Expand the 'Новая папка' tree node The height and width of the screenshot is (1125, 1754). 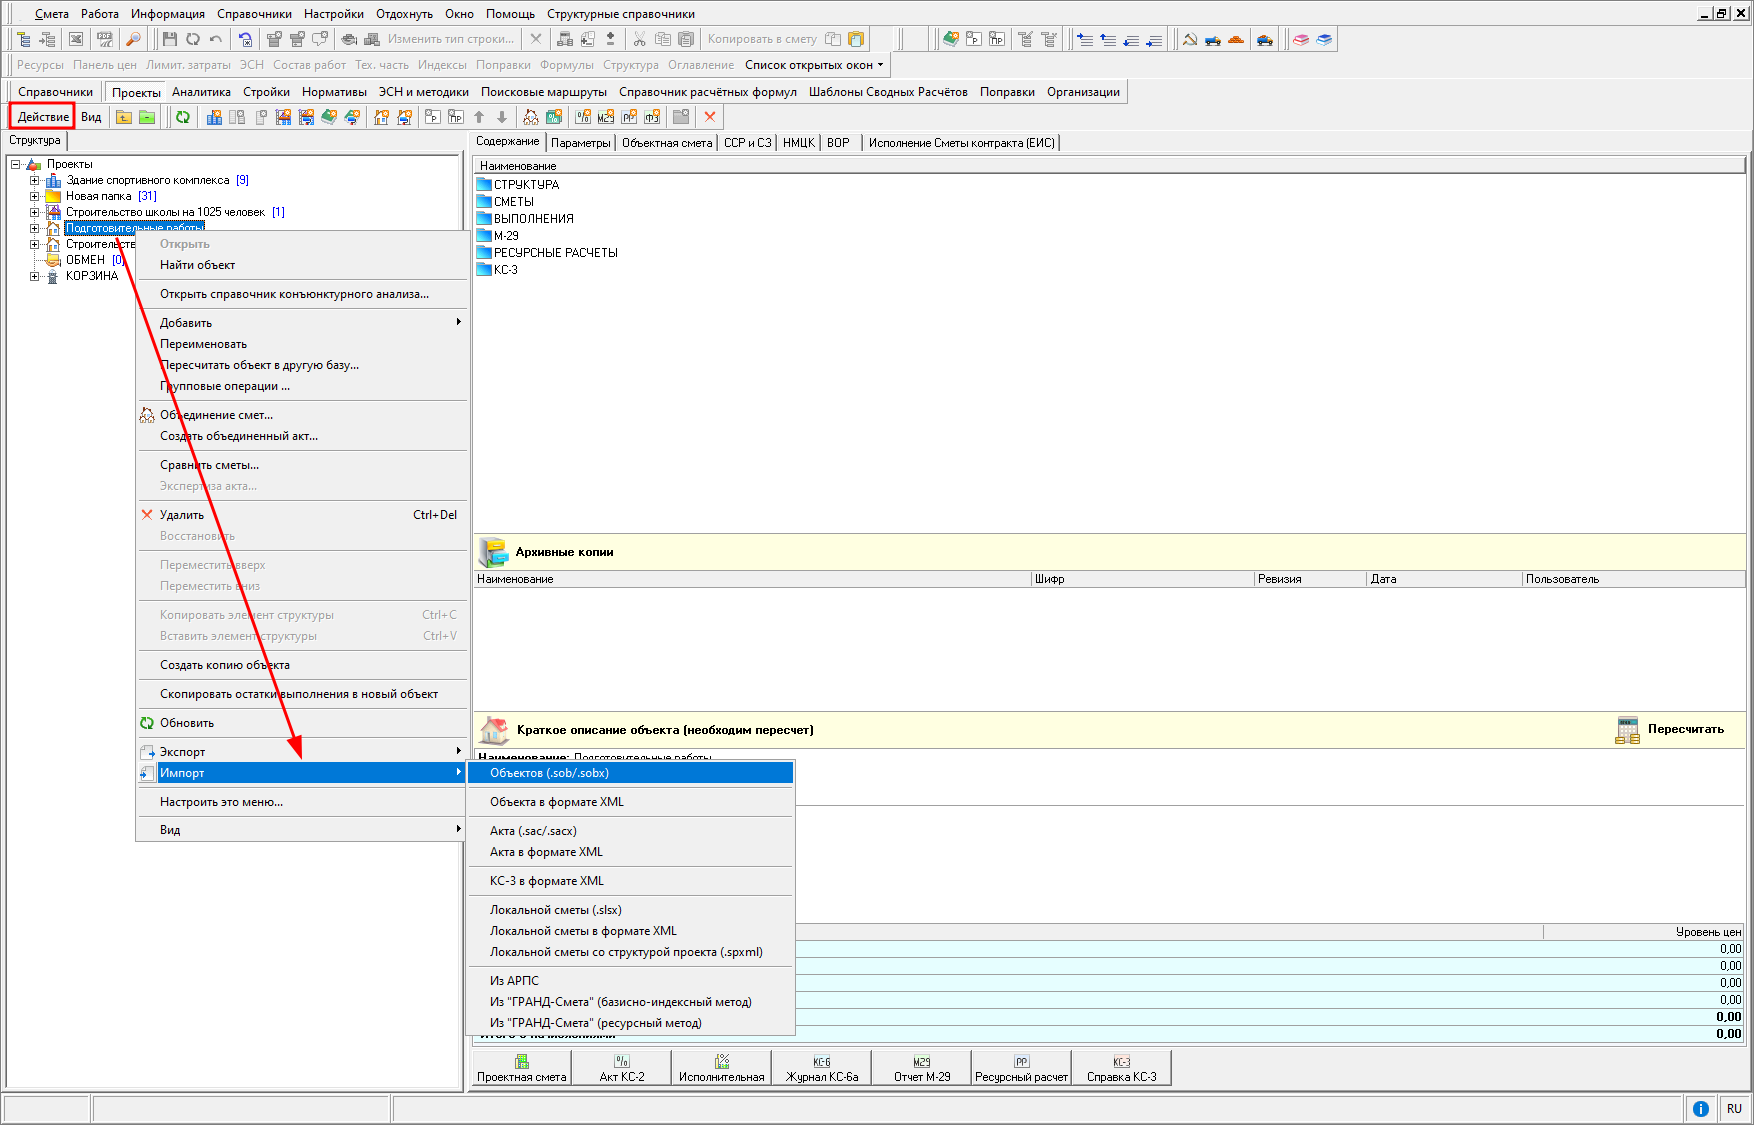tap(35, 196)
